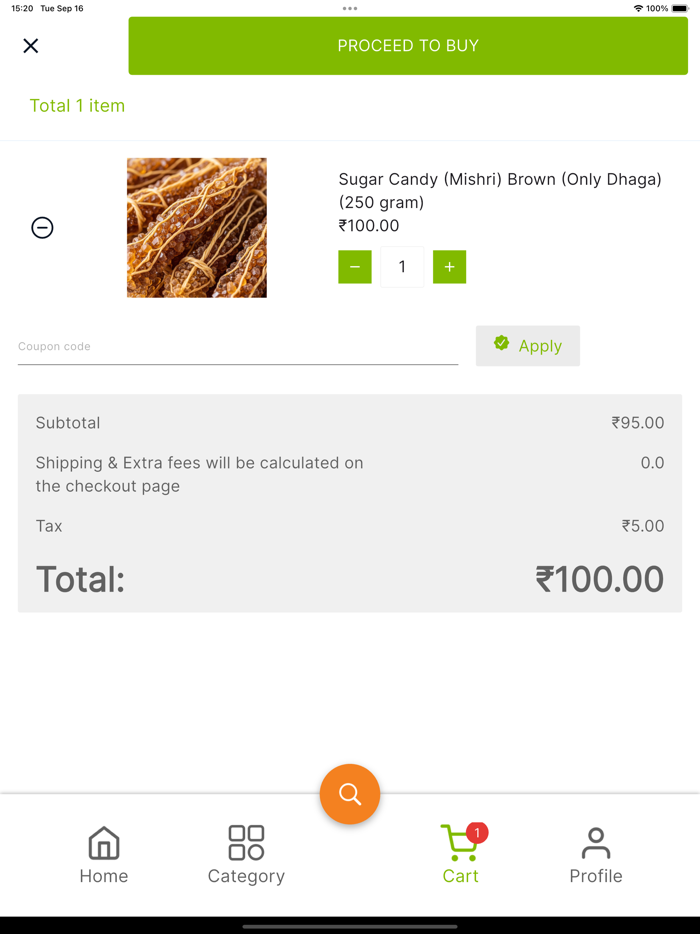The image size is (700, 934).
Task: Go to the Home tab
Action: click(x=104, y=855)
